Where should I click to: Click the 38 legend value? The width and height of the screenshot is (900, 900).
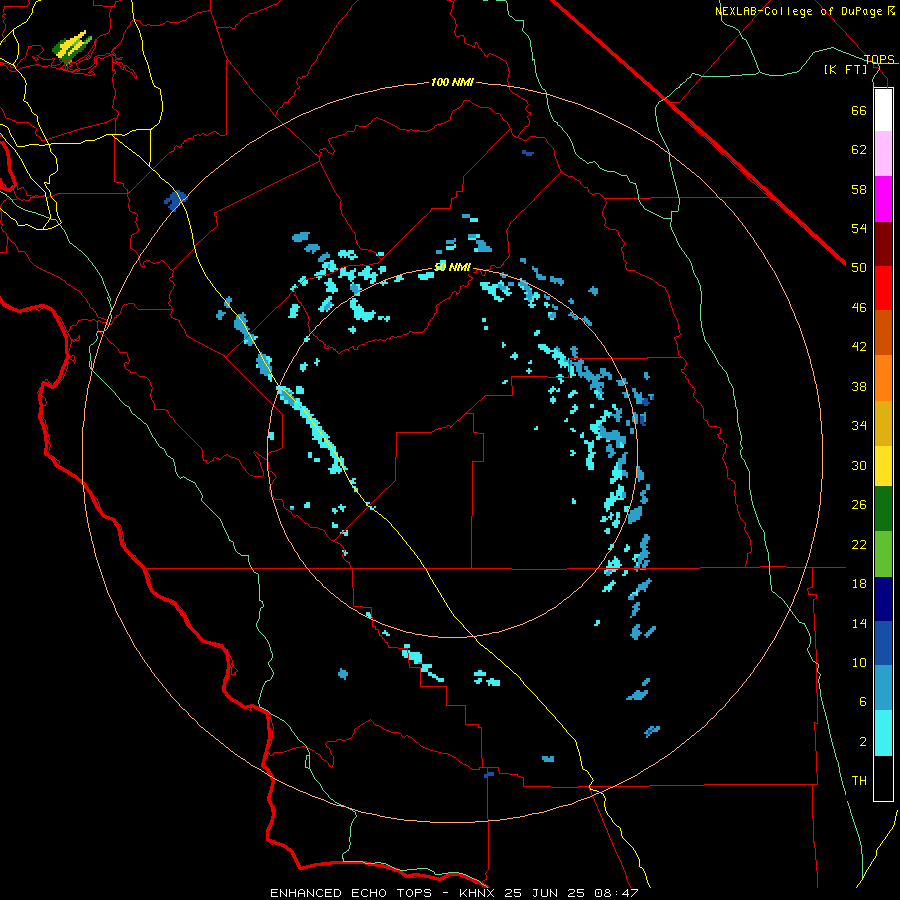pyautogui.click(x=859, y=386)
